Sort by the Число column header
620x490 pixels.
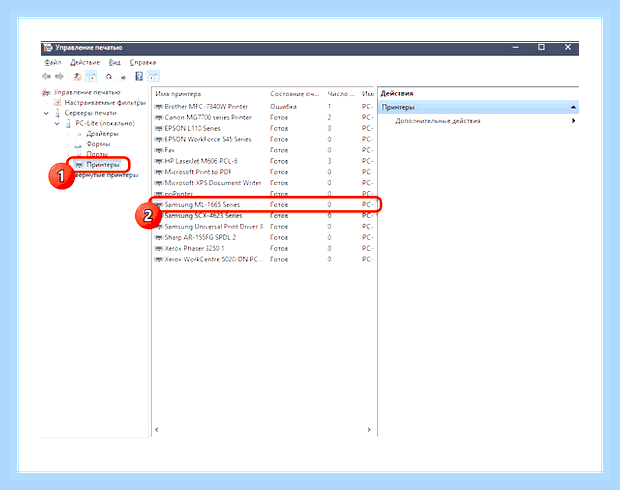click(x=342, y=94)
